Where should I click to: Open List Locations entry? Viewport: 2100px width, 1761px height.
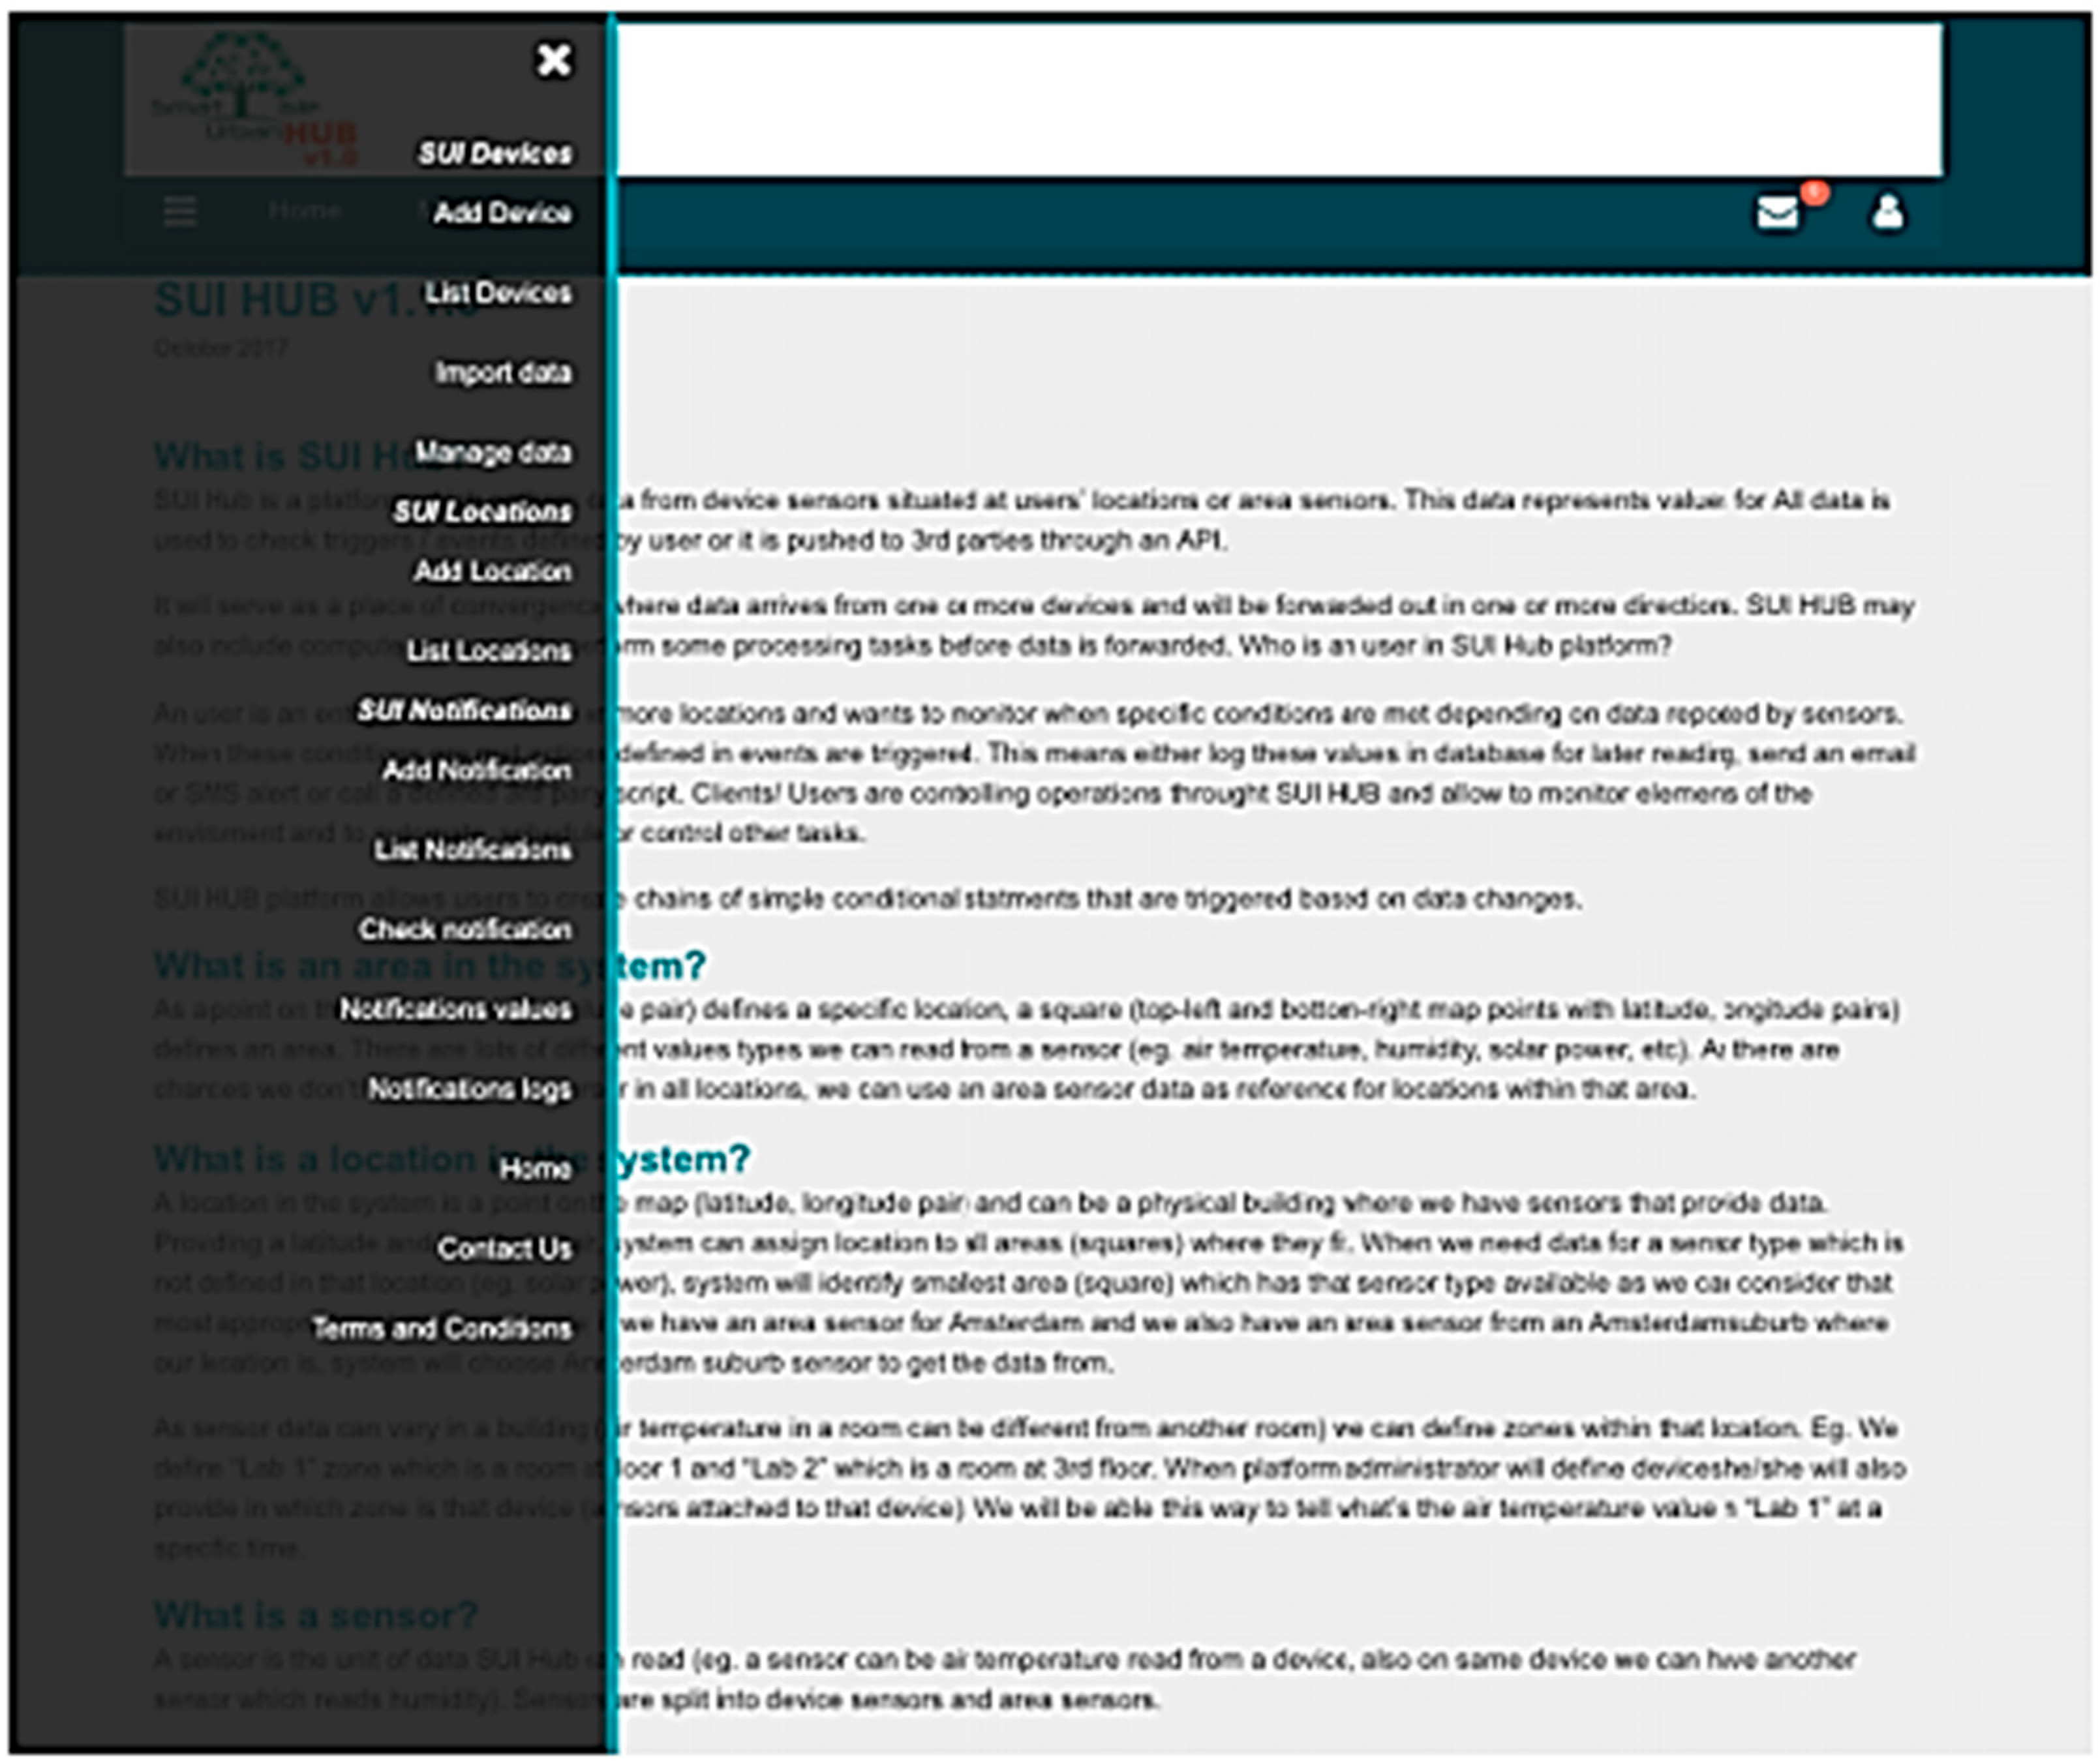[489, 651]
